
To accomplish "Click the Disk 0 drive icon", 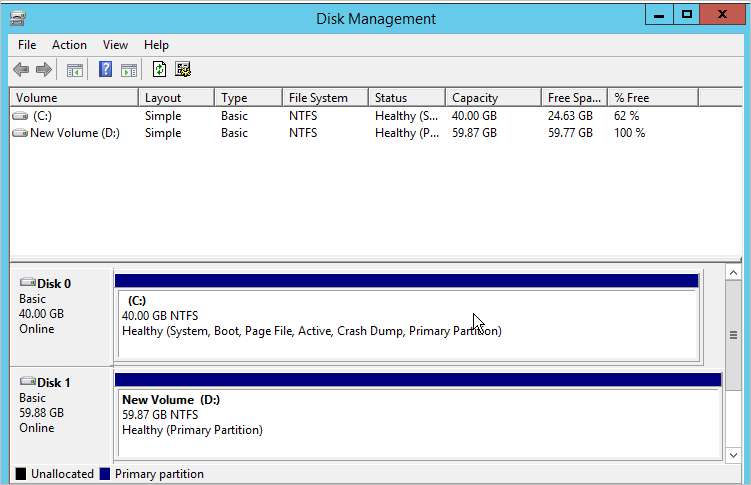I will pos(28,282).
